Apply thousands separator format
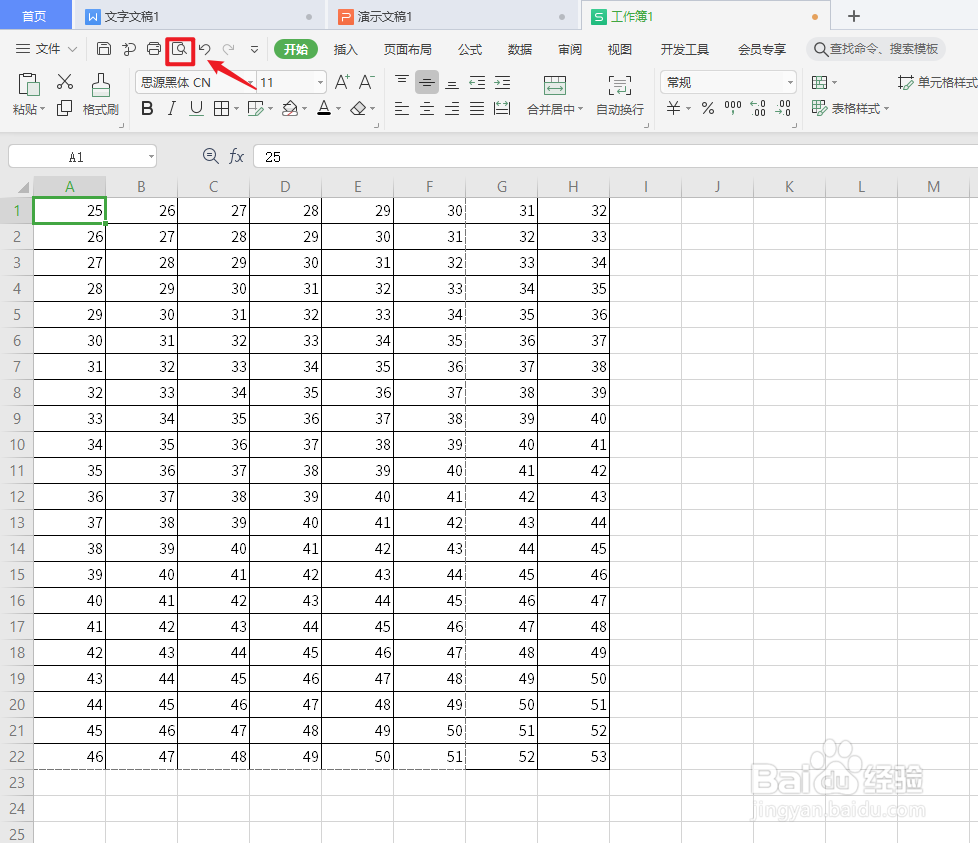 733,107
